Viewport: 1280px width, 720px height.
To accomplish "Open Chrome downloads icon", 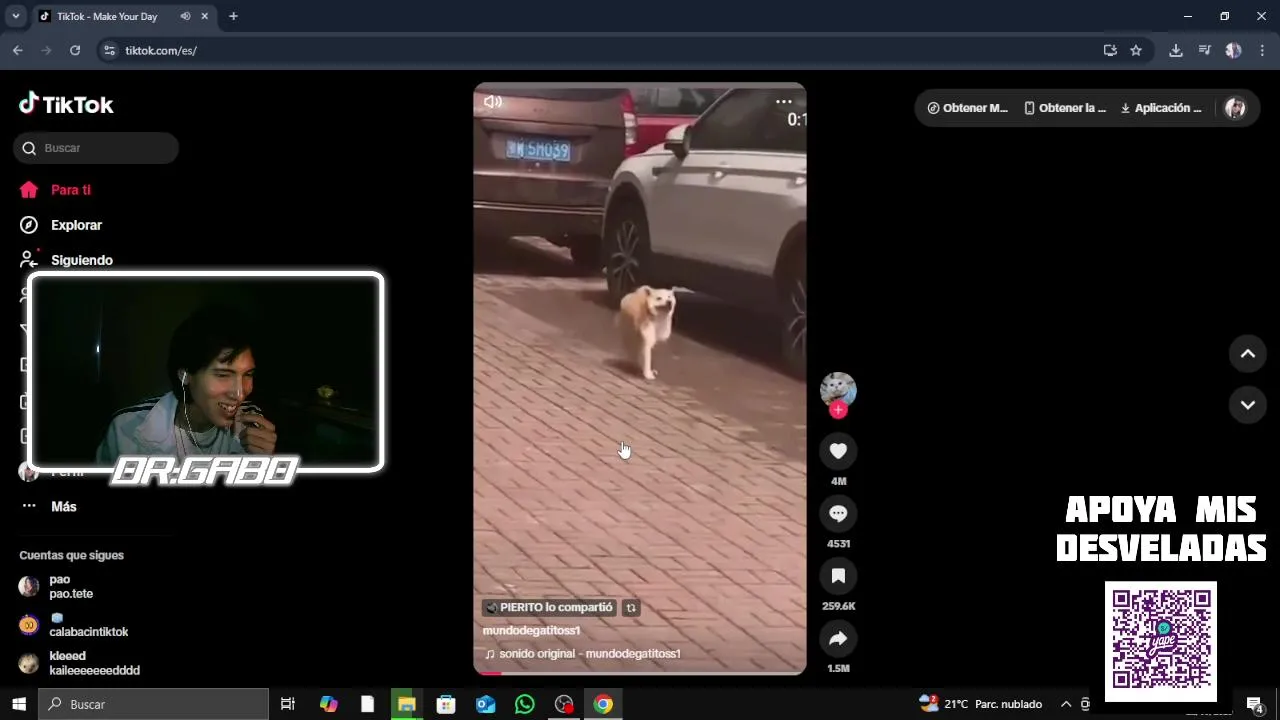I will click(1176, 50).
